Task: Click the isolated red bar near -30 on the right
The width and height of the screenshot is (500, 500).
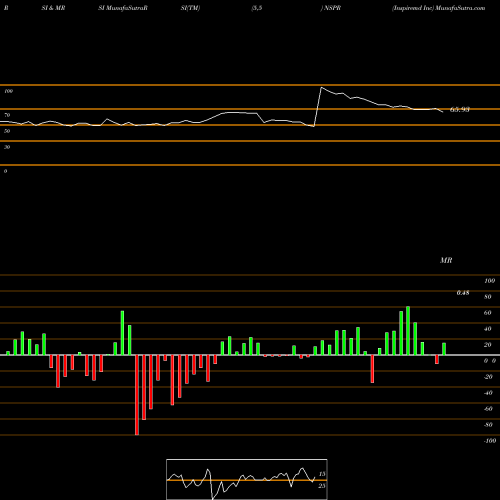Action: point(372,369)
